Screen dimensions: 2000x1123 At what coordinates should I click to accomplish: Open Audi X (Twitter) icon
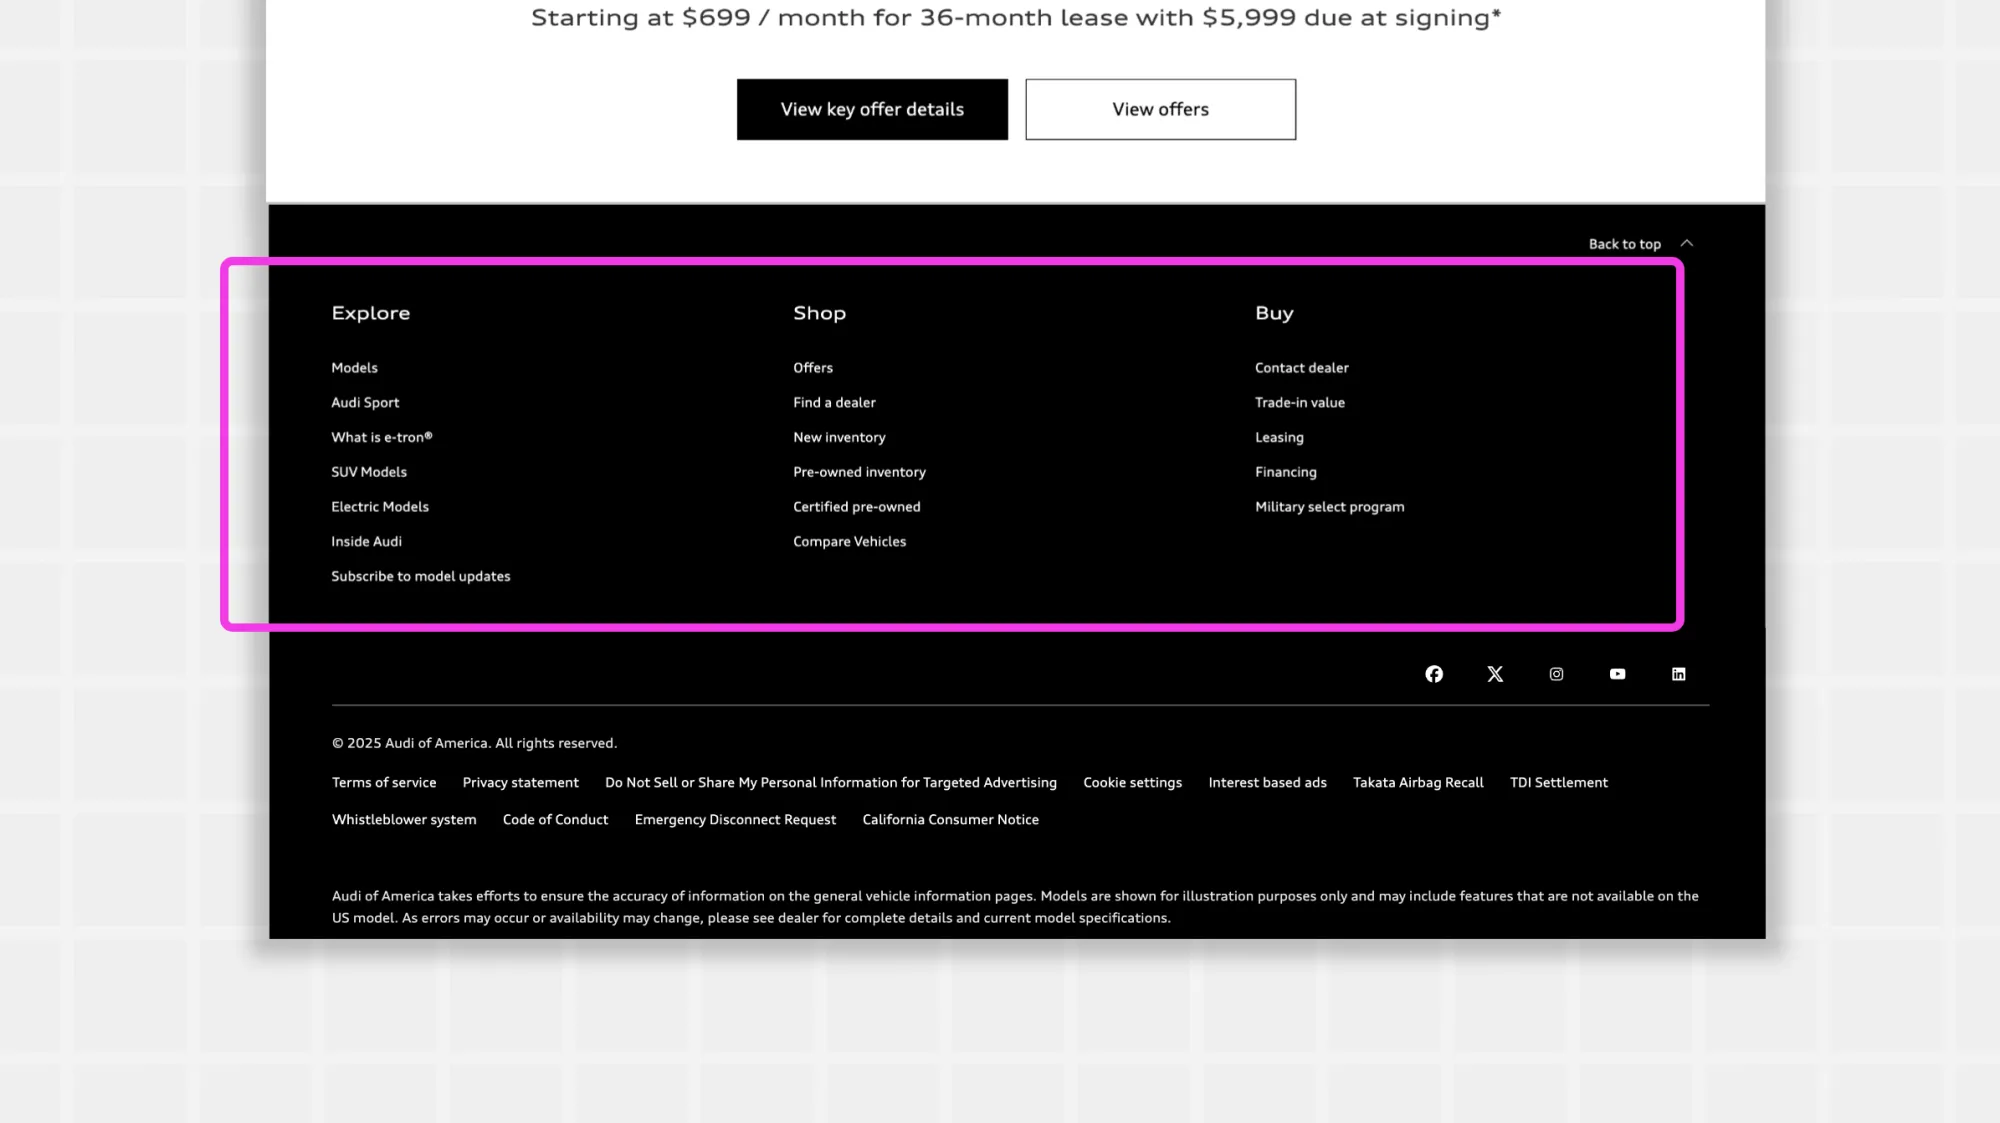(x=1495, y=674)
